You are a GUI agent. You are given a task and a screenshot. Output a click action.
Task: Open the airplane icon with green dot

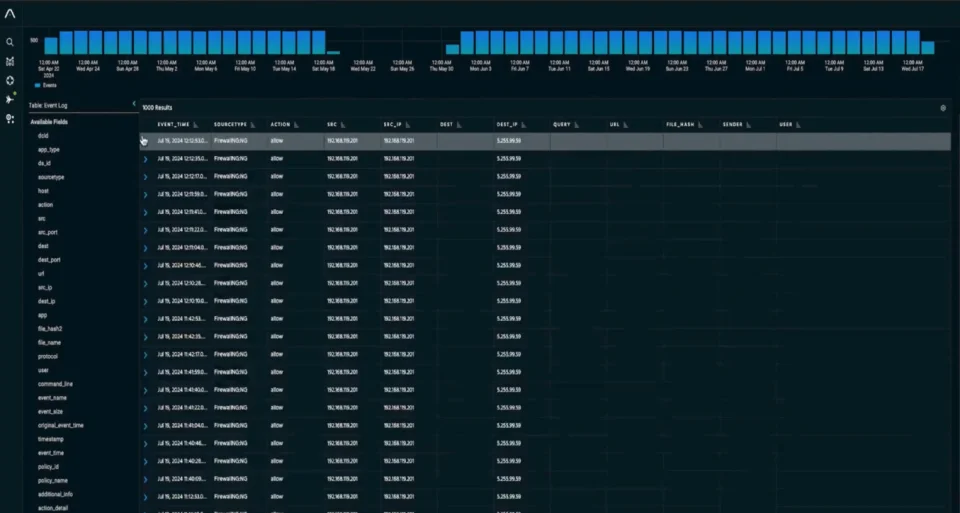(x=10, y=99)
